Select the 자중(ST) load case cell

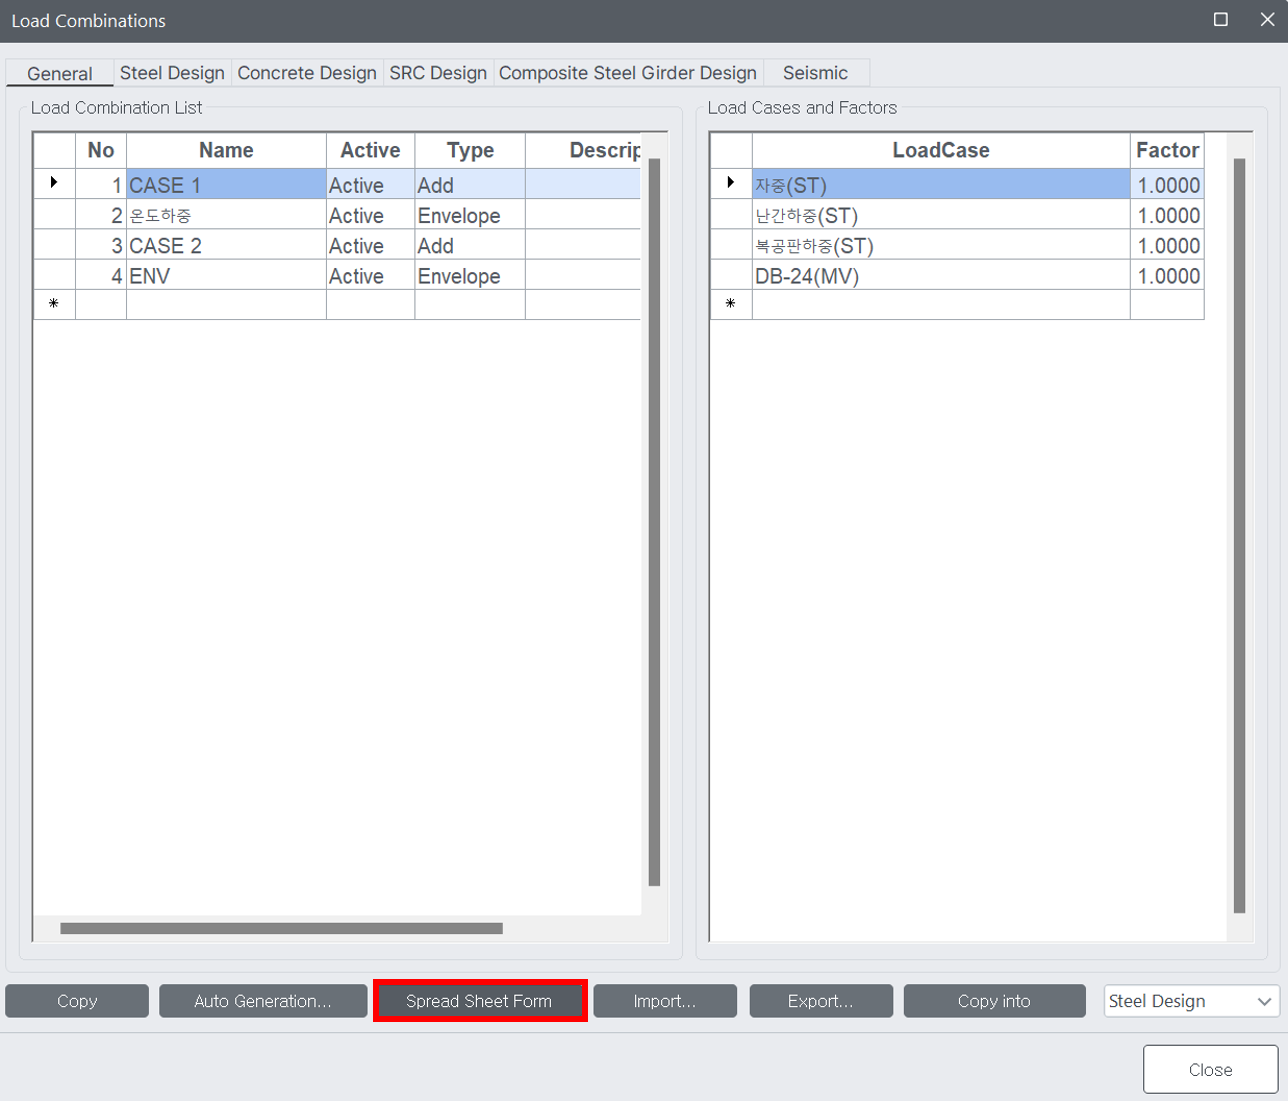(x=941, y=185)
